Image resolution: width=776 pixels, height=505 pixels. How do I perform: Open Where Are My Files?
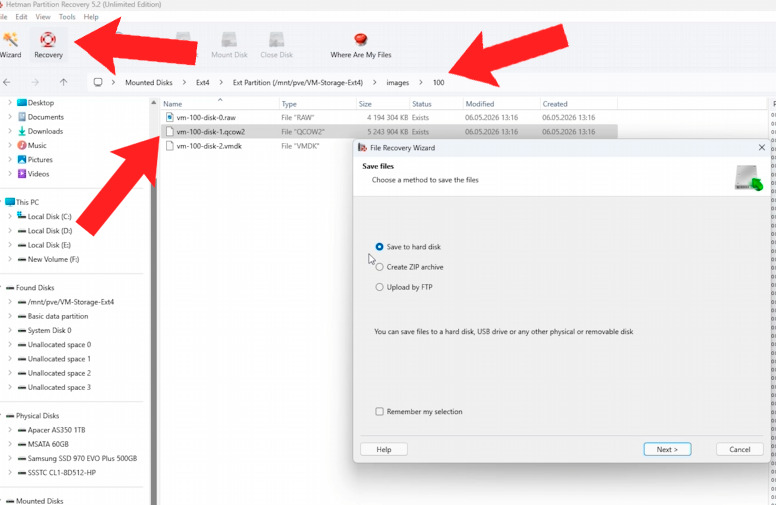[361, 45]
